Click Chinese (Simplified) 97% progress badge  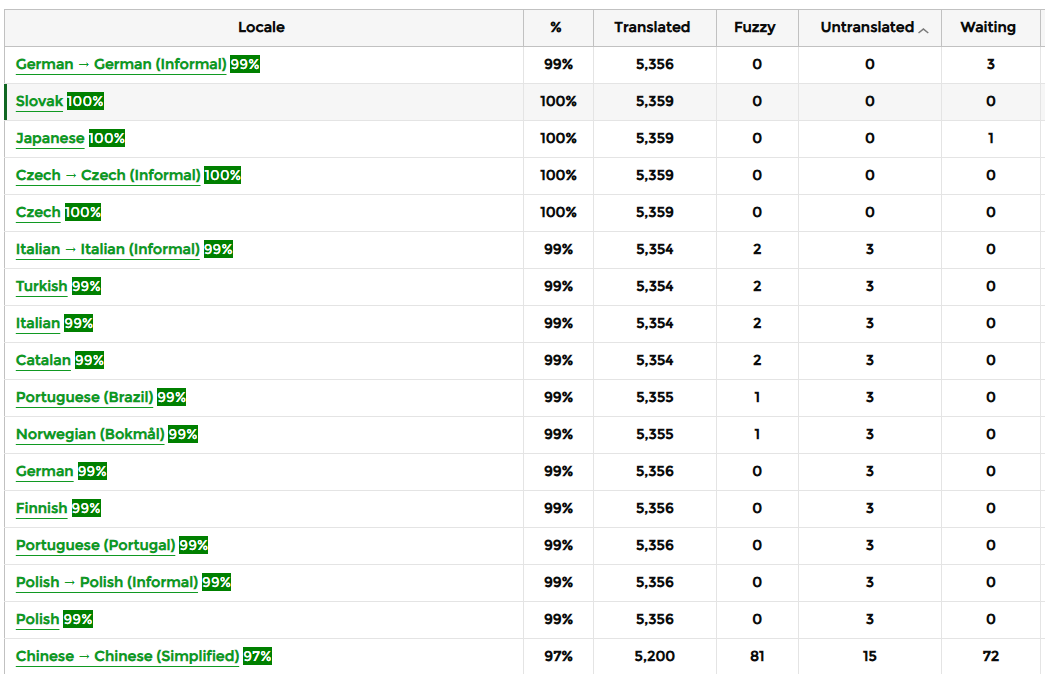(257, 657)
